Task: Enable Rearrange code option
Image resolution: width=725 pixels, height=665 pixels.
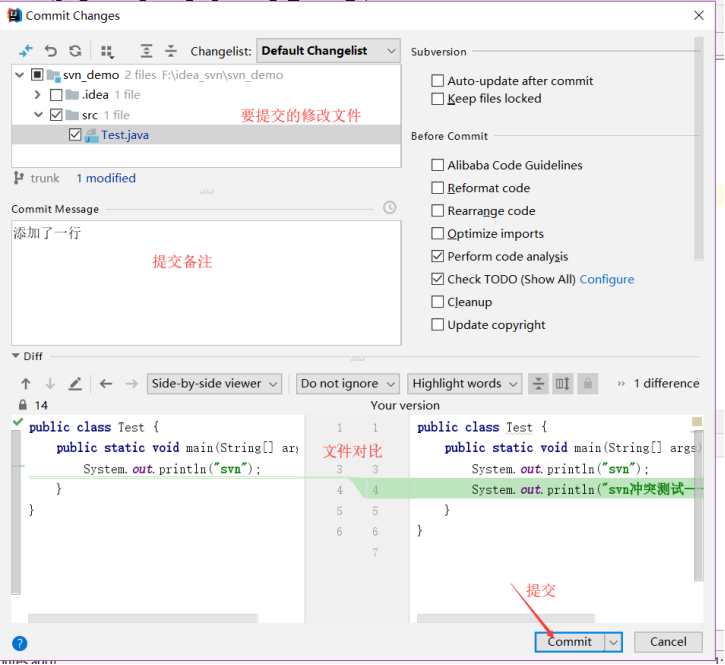Action: 437,211
